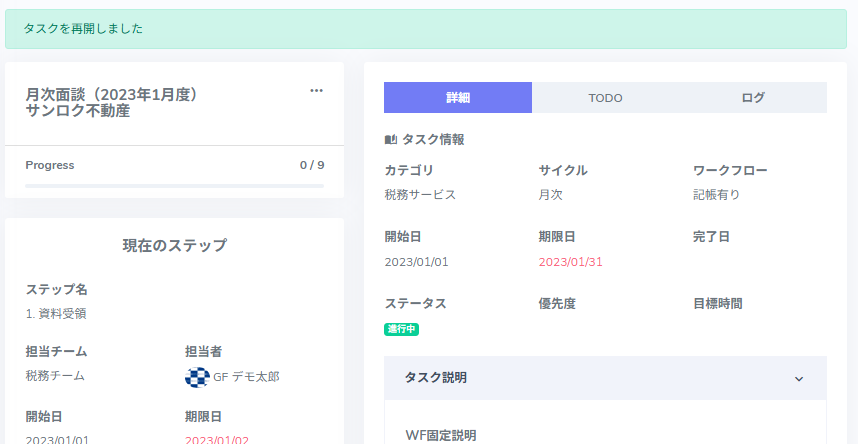This screenshot has height=444, width=858.
Task: Click the 0 / 9 progress count
Action: click(312, 165)
